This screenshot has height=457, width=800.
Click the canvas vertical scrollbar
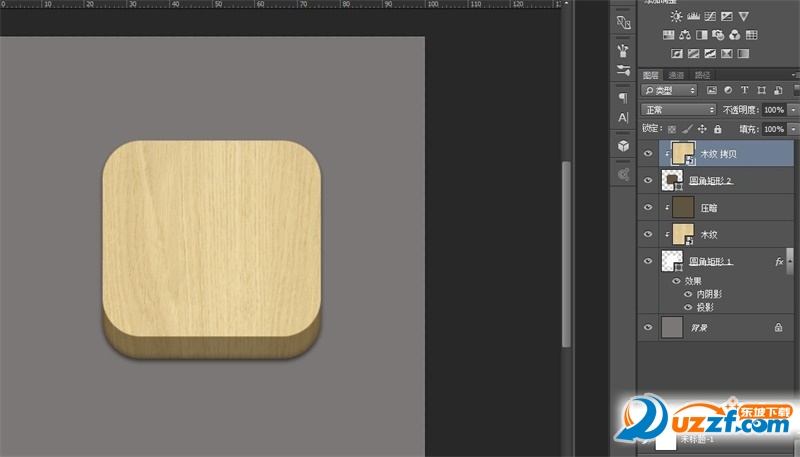tap(566, 250)
